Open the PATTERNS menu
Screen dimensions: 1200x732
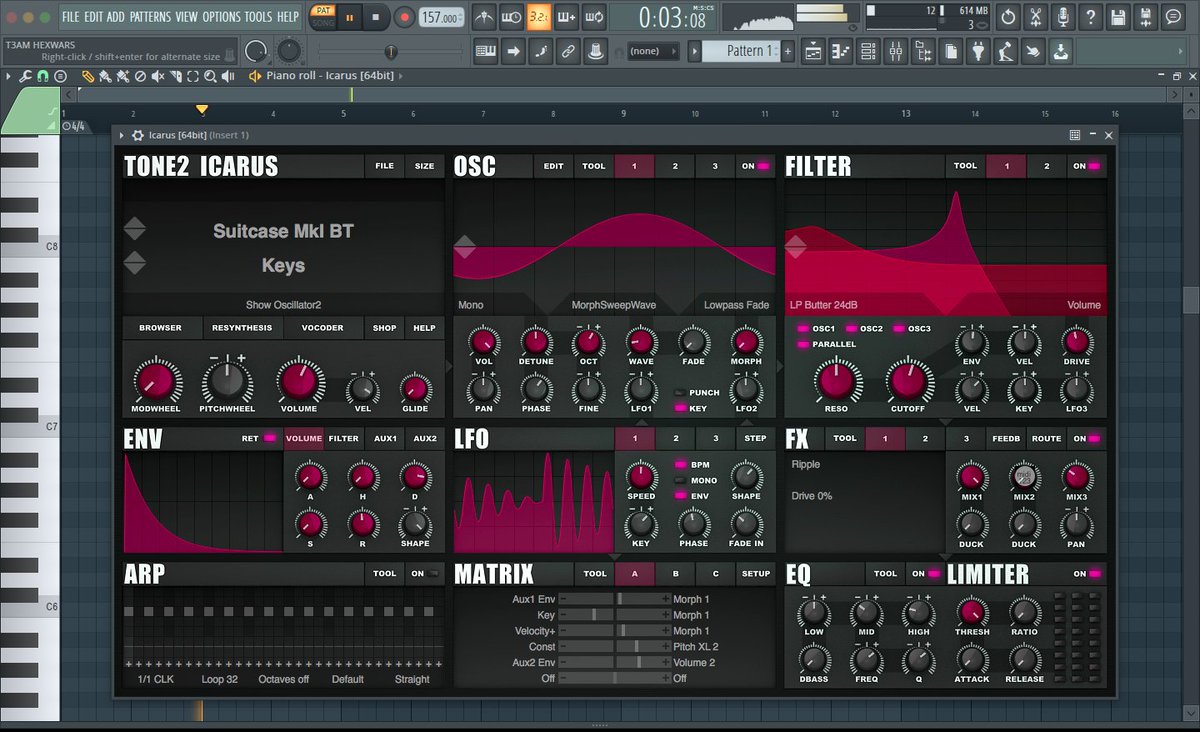coord(150,17)
